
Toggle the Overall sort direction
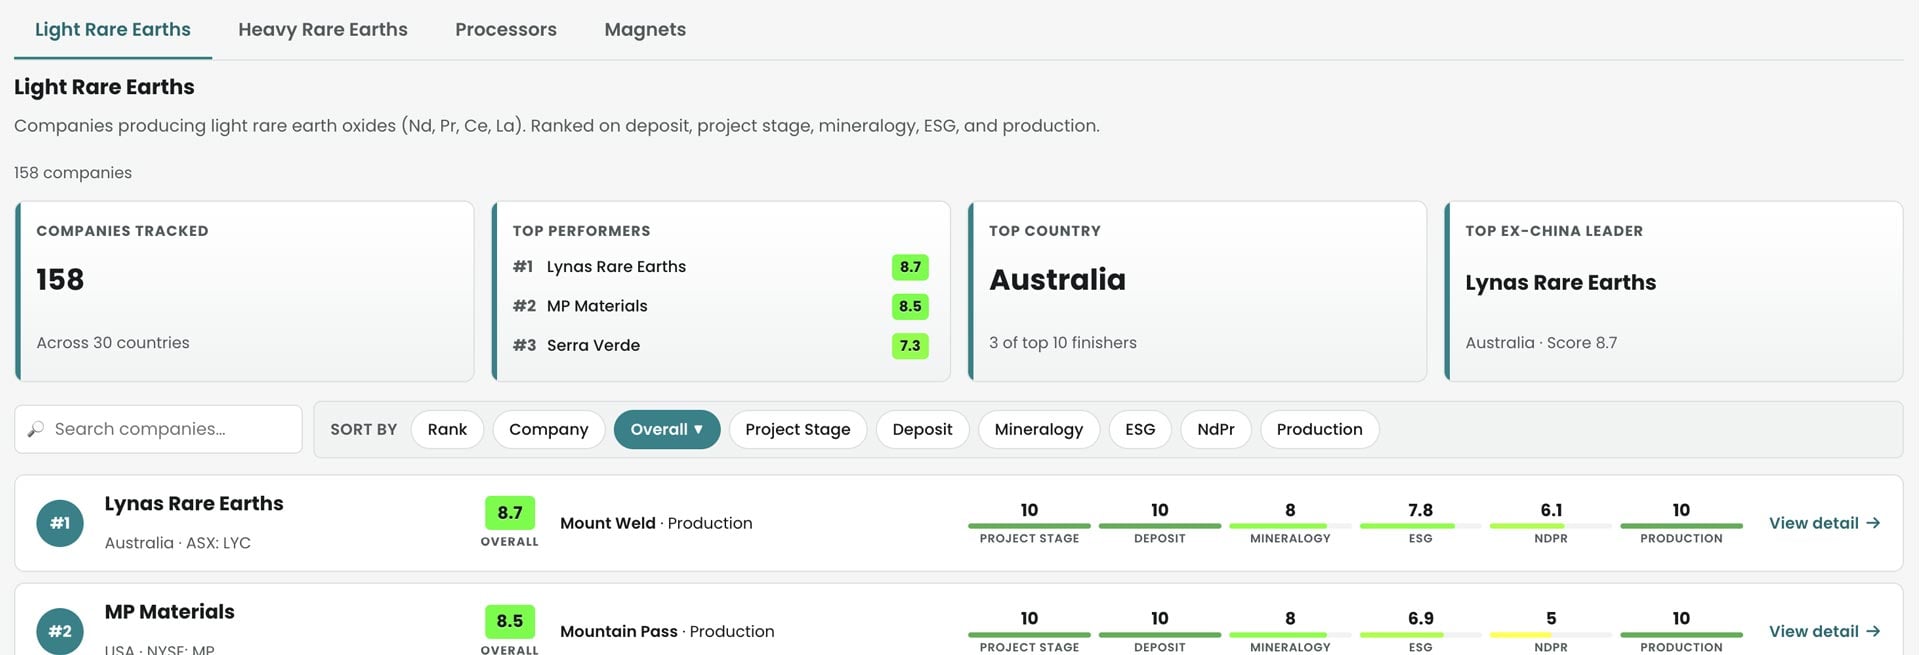pyautogui.click(x=667, y=429)
